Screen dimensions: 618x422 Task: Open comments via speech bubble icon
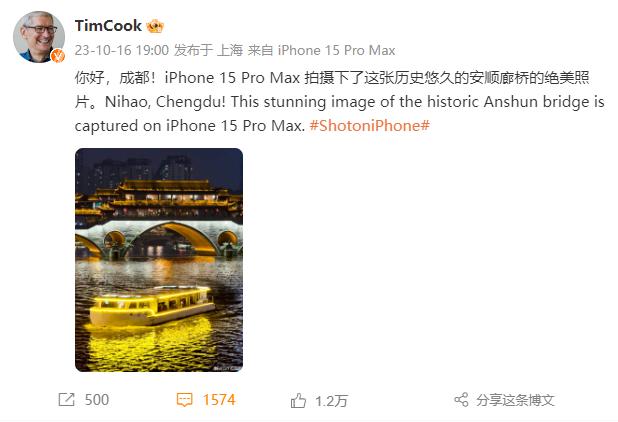pos(184,400)
